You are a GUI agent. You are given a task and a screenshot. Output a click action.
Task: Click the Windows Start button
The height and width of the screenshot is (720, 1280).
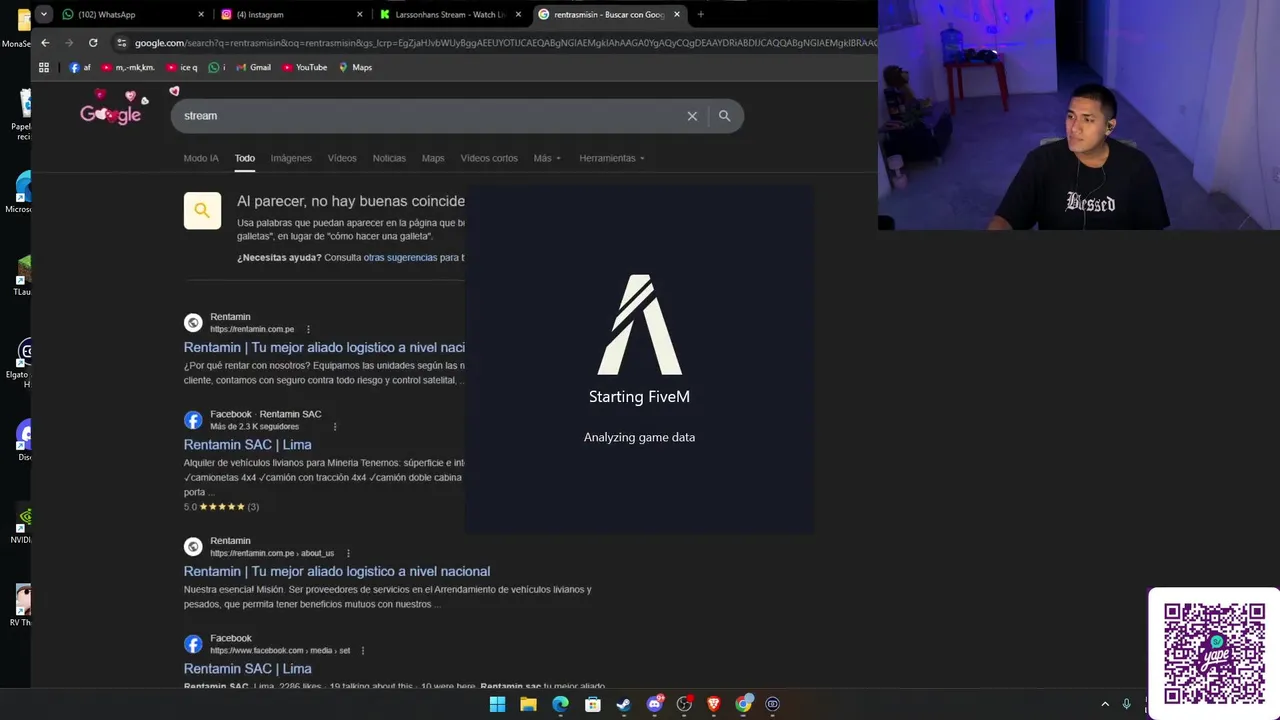[497, 704]
